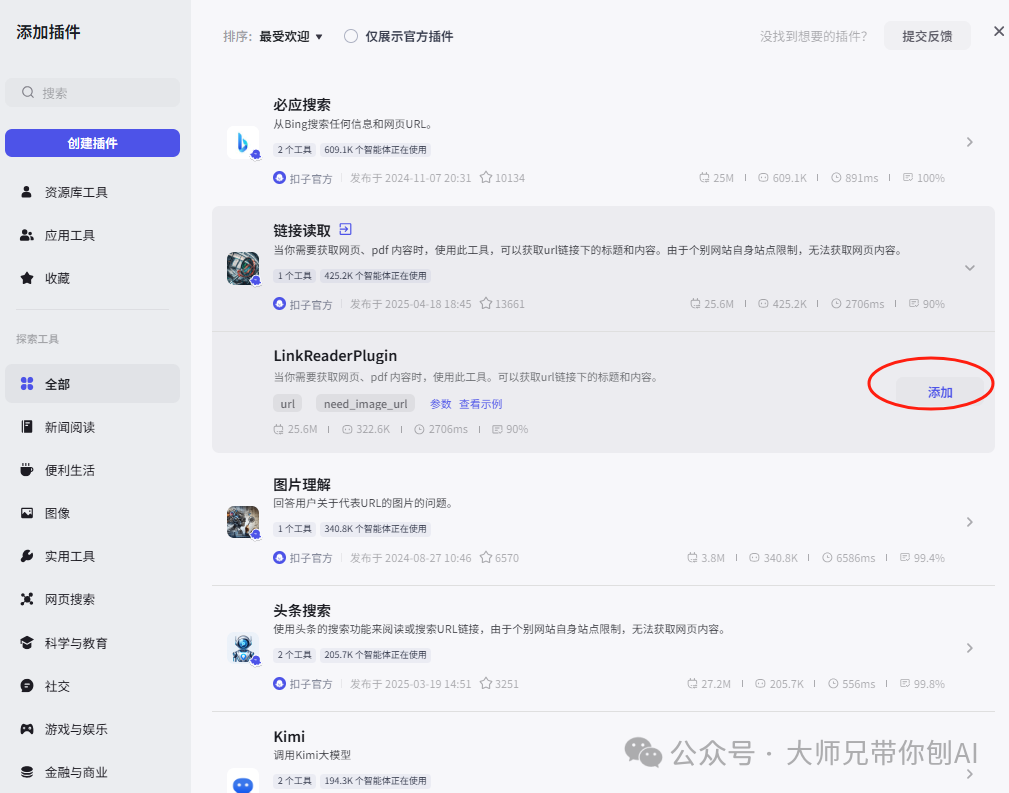Select the 网页搜索 network icon
The height and width of the screenshot is (793, 1009).
(26, 599)
